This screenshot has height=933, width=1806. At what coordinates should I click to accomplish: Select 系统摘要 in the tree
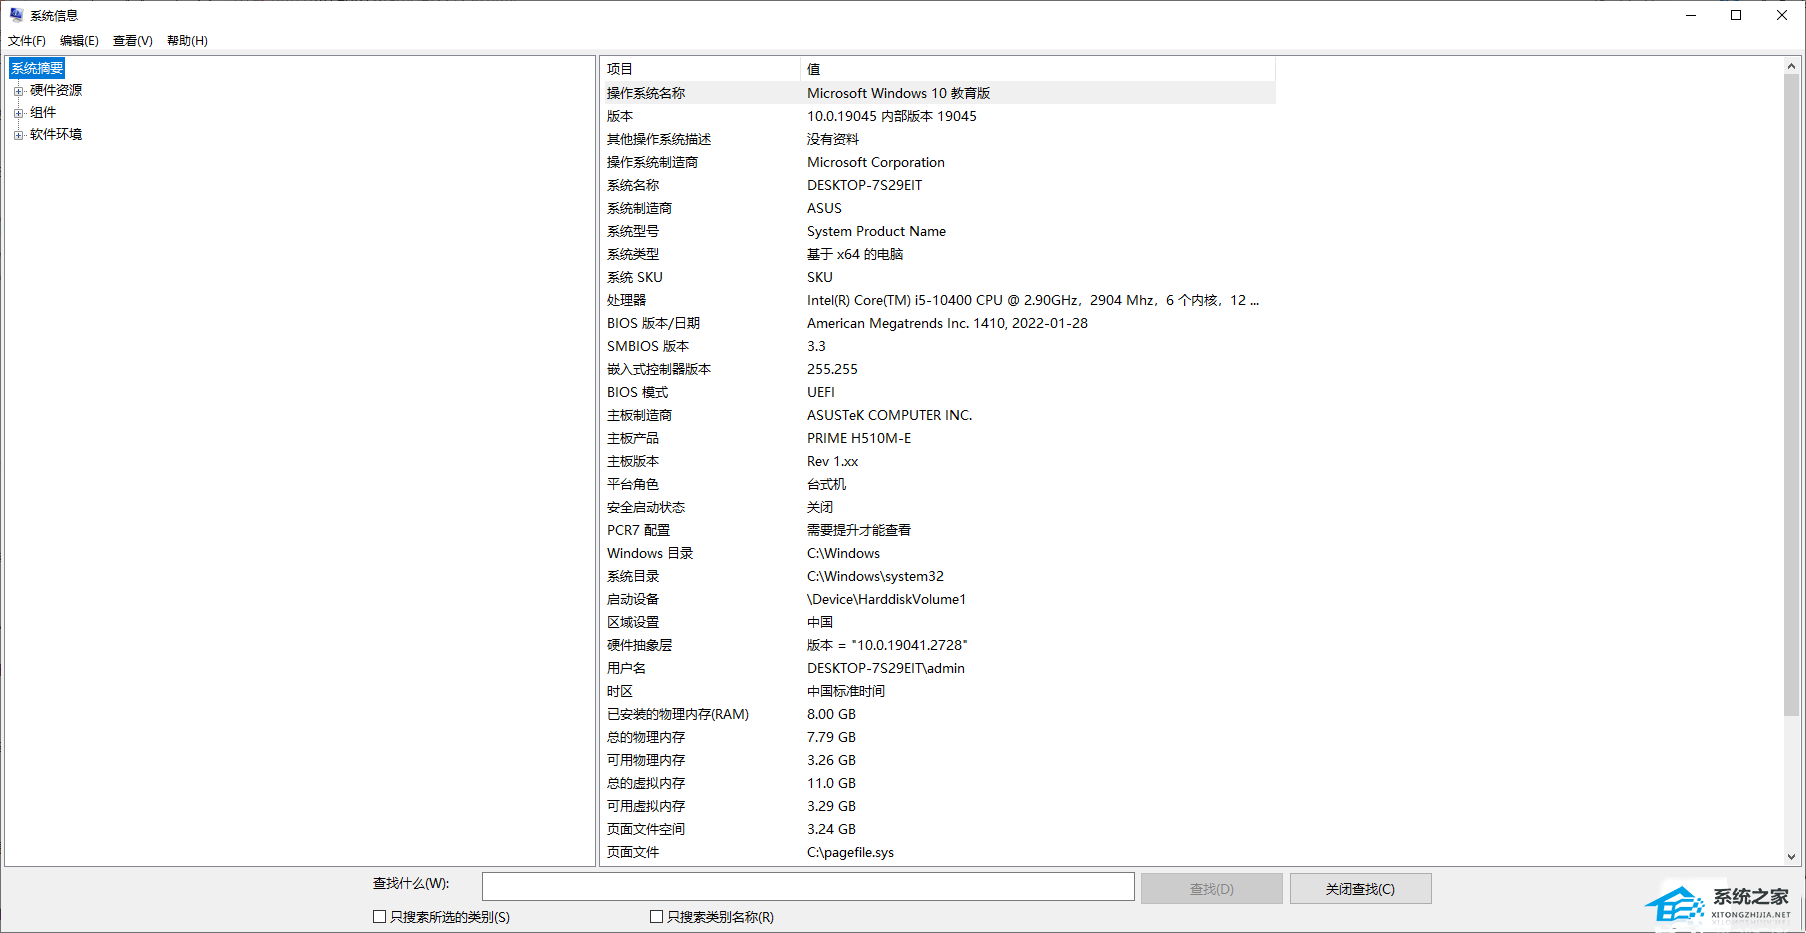click(x=37, y=68)
